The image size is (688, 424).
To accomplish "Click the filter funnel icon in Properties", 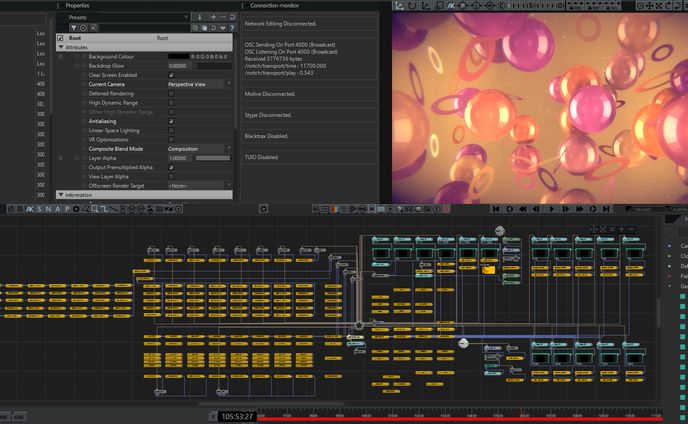I will [x=73, y=28].
